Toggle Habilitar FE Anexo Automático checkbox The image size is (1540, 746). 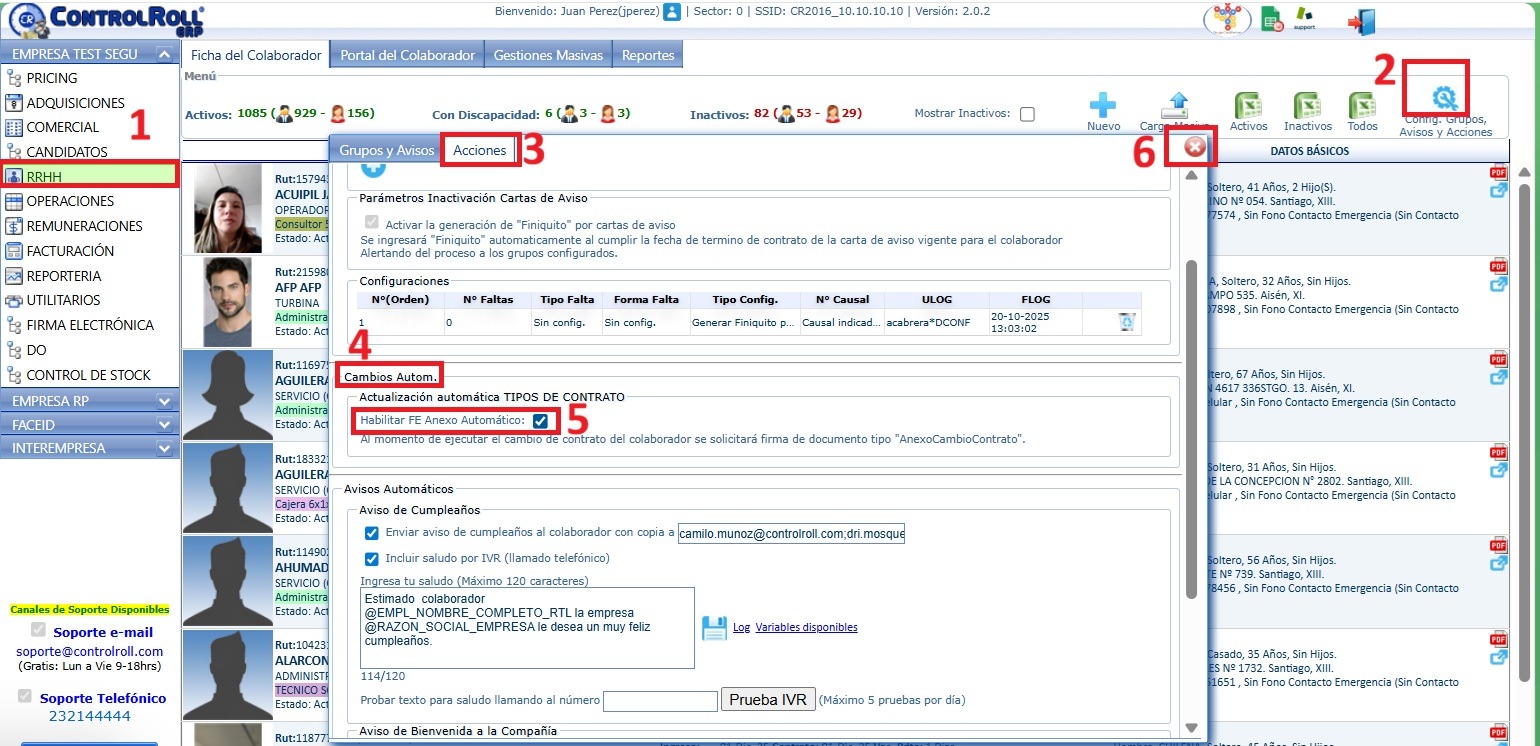(x=540, y=421)
